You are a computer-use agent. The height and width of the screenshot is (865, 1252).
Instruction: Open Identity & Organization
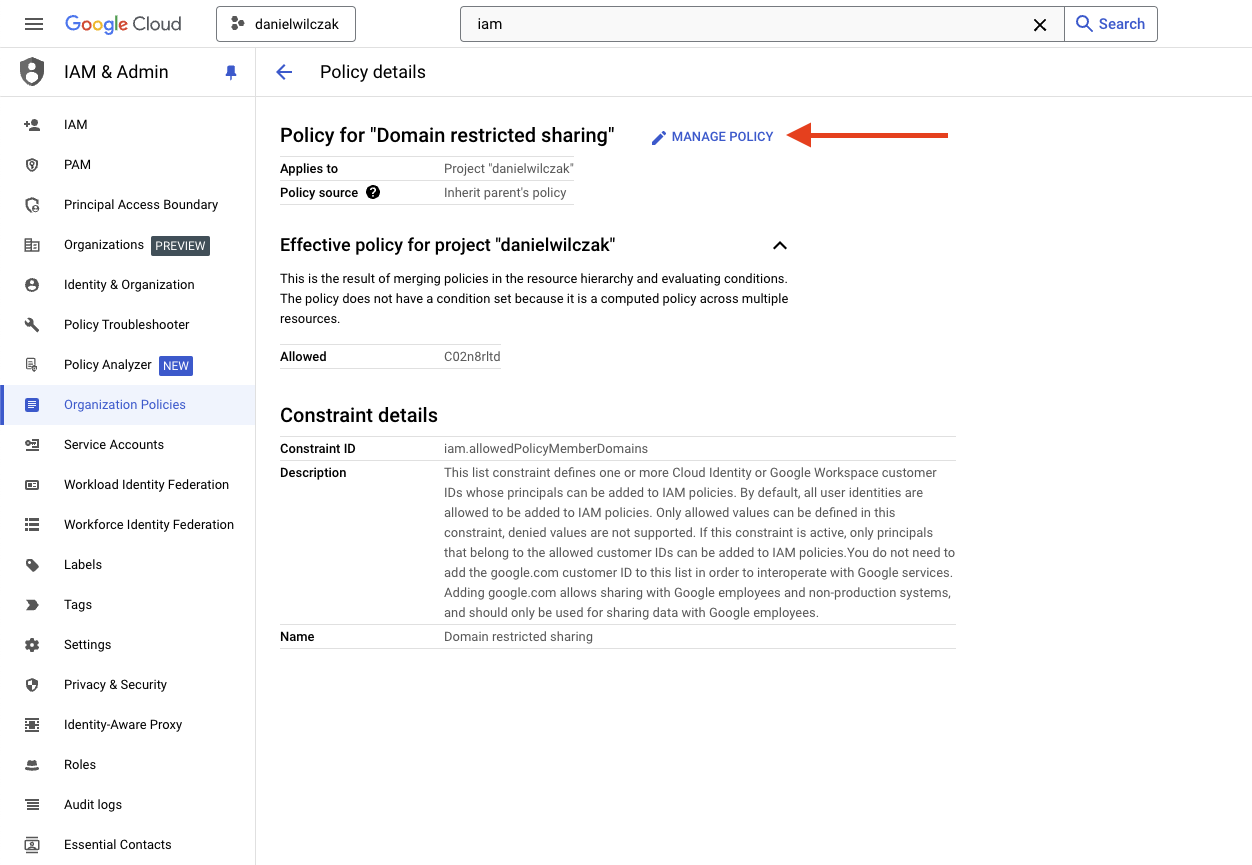128,285
